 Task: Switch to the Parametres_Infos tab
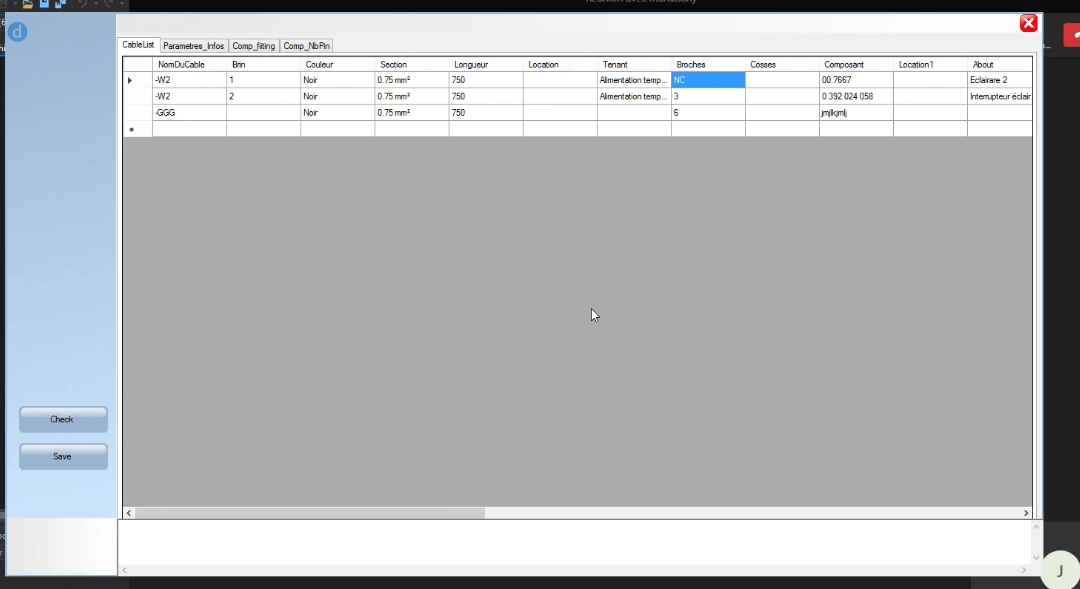pos(193,46)
